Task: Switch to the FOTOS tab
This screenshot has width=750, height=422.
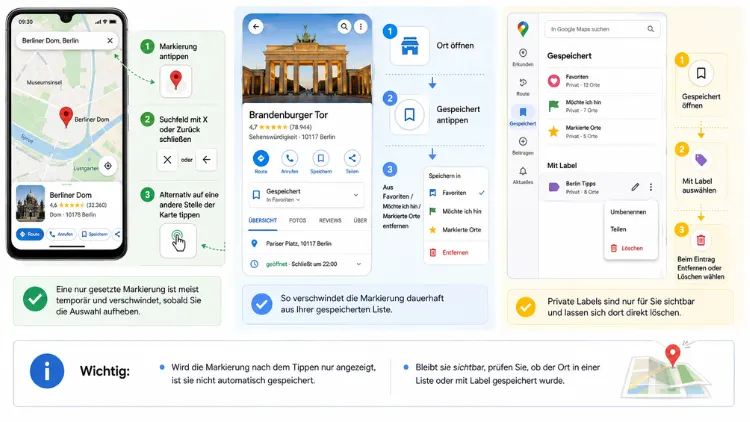Action: point(298,221)
